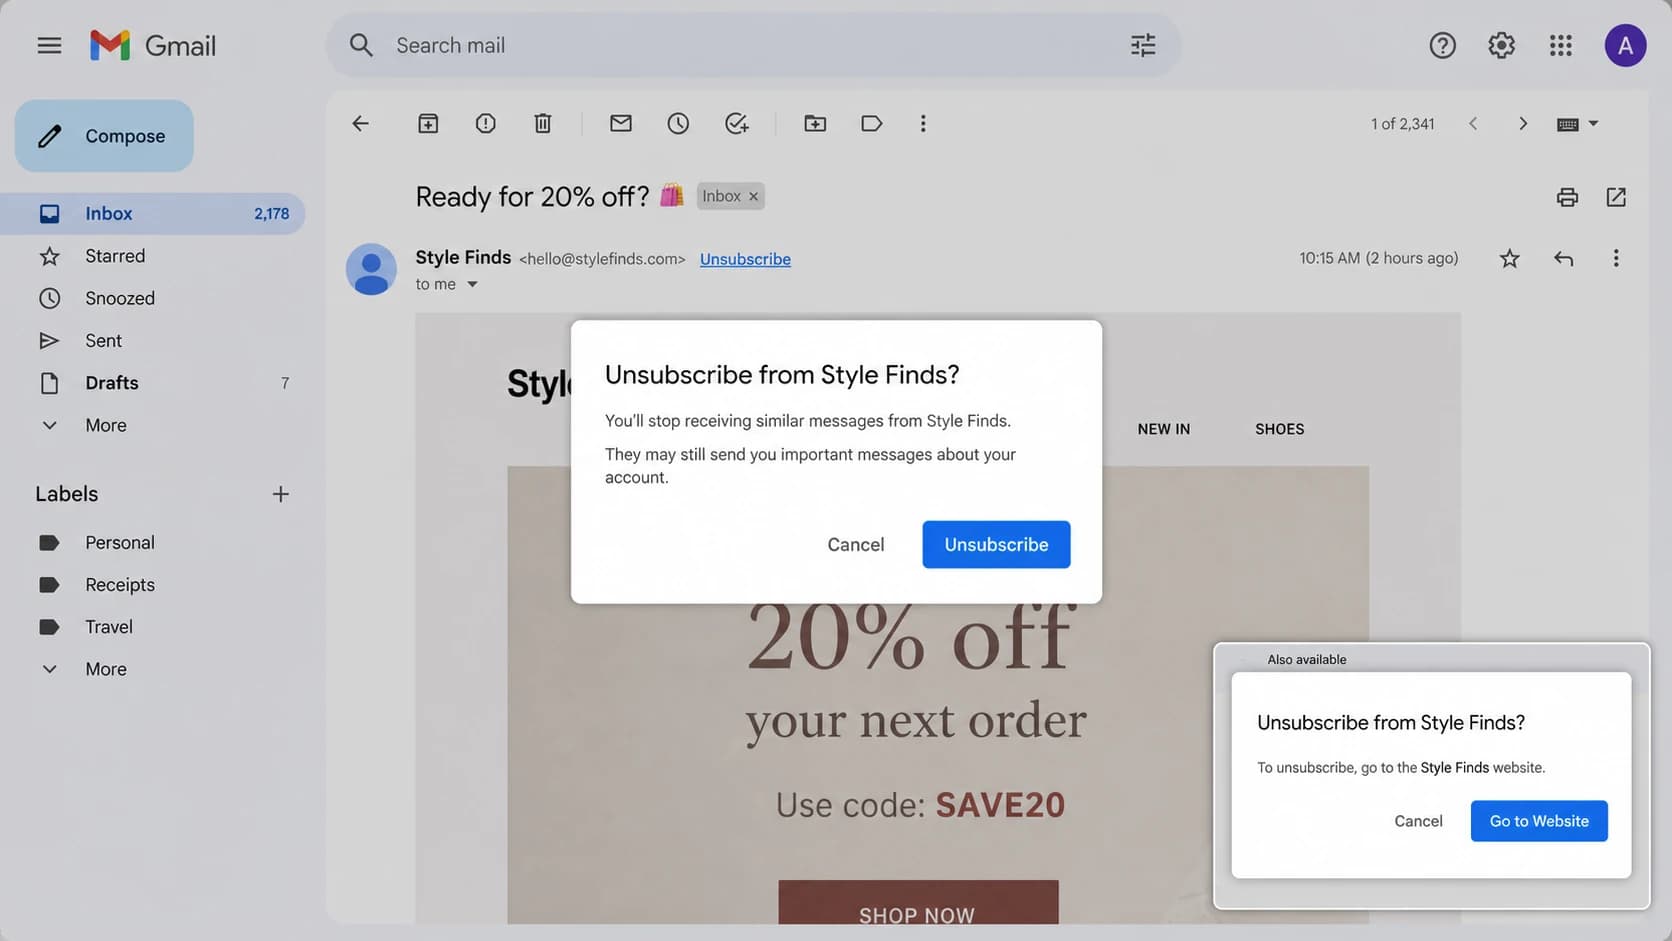Mark email as unread
1672x941 pixels.
point(621,123)
